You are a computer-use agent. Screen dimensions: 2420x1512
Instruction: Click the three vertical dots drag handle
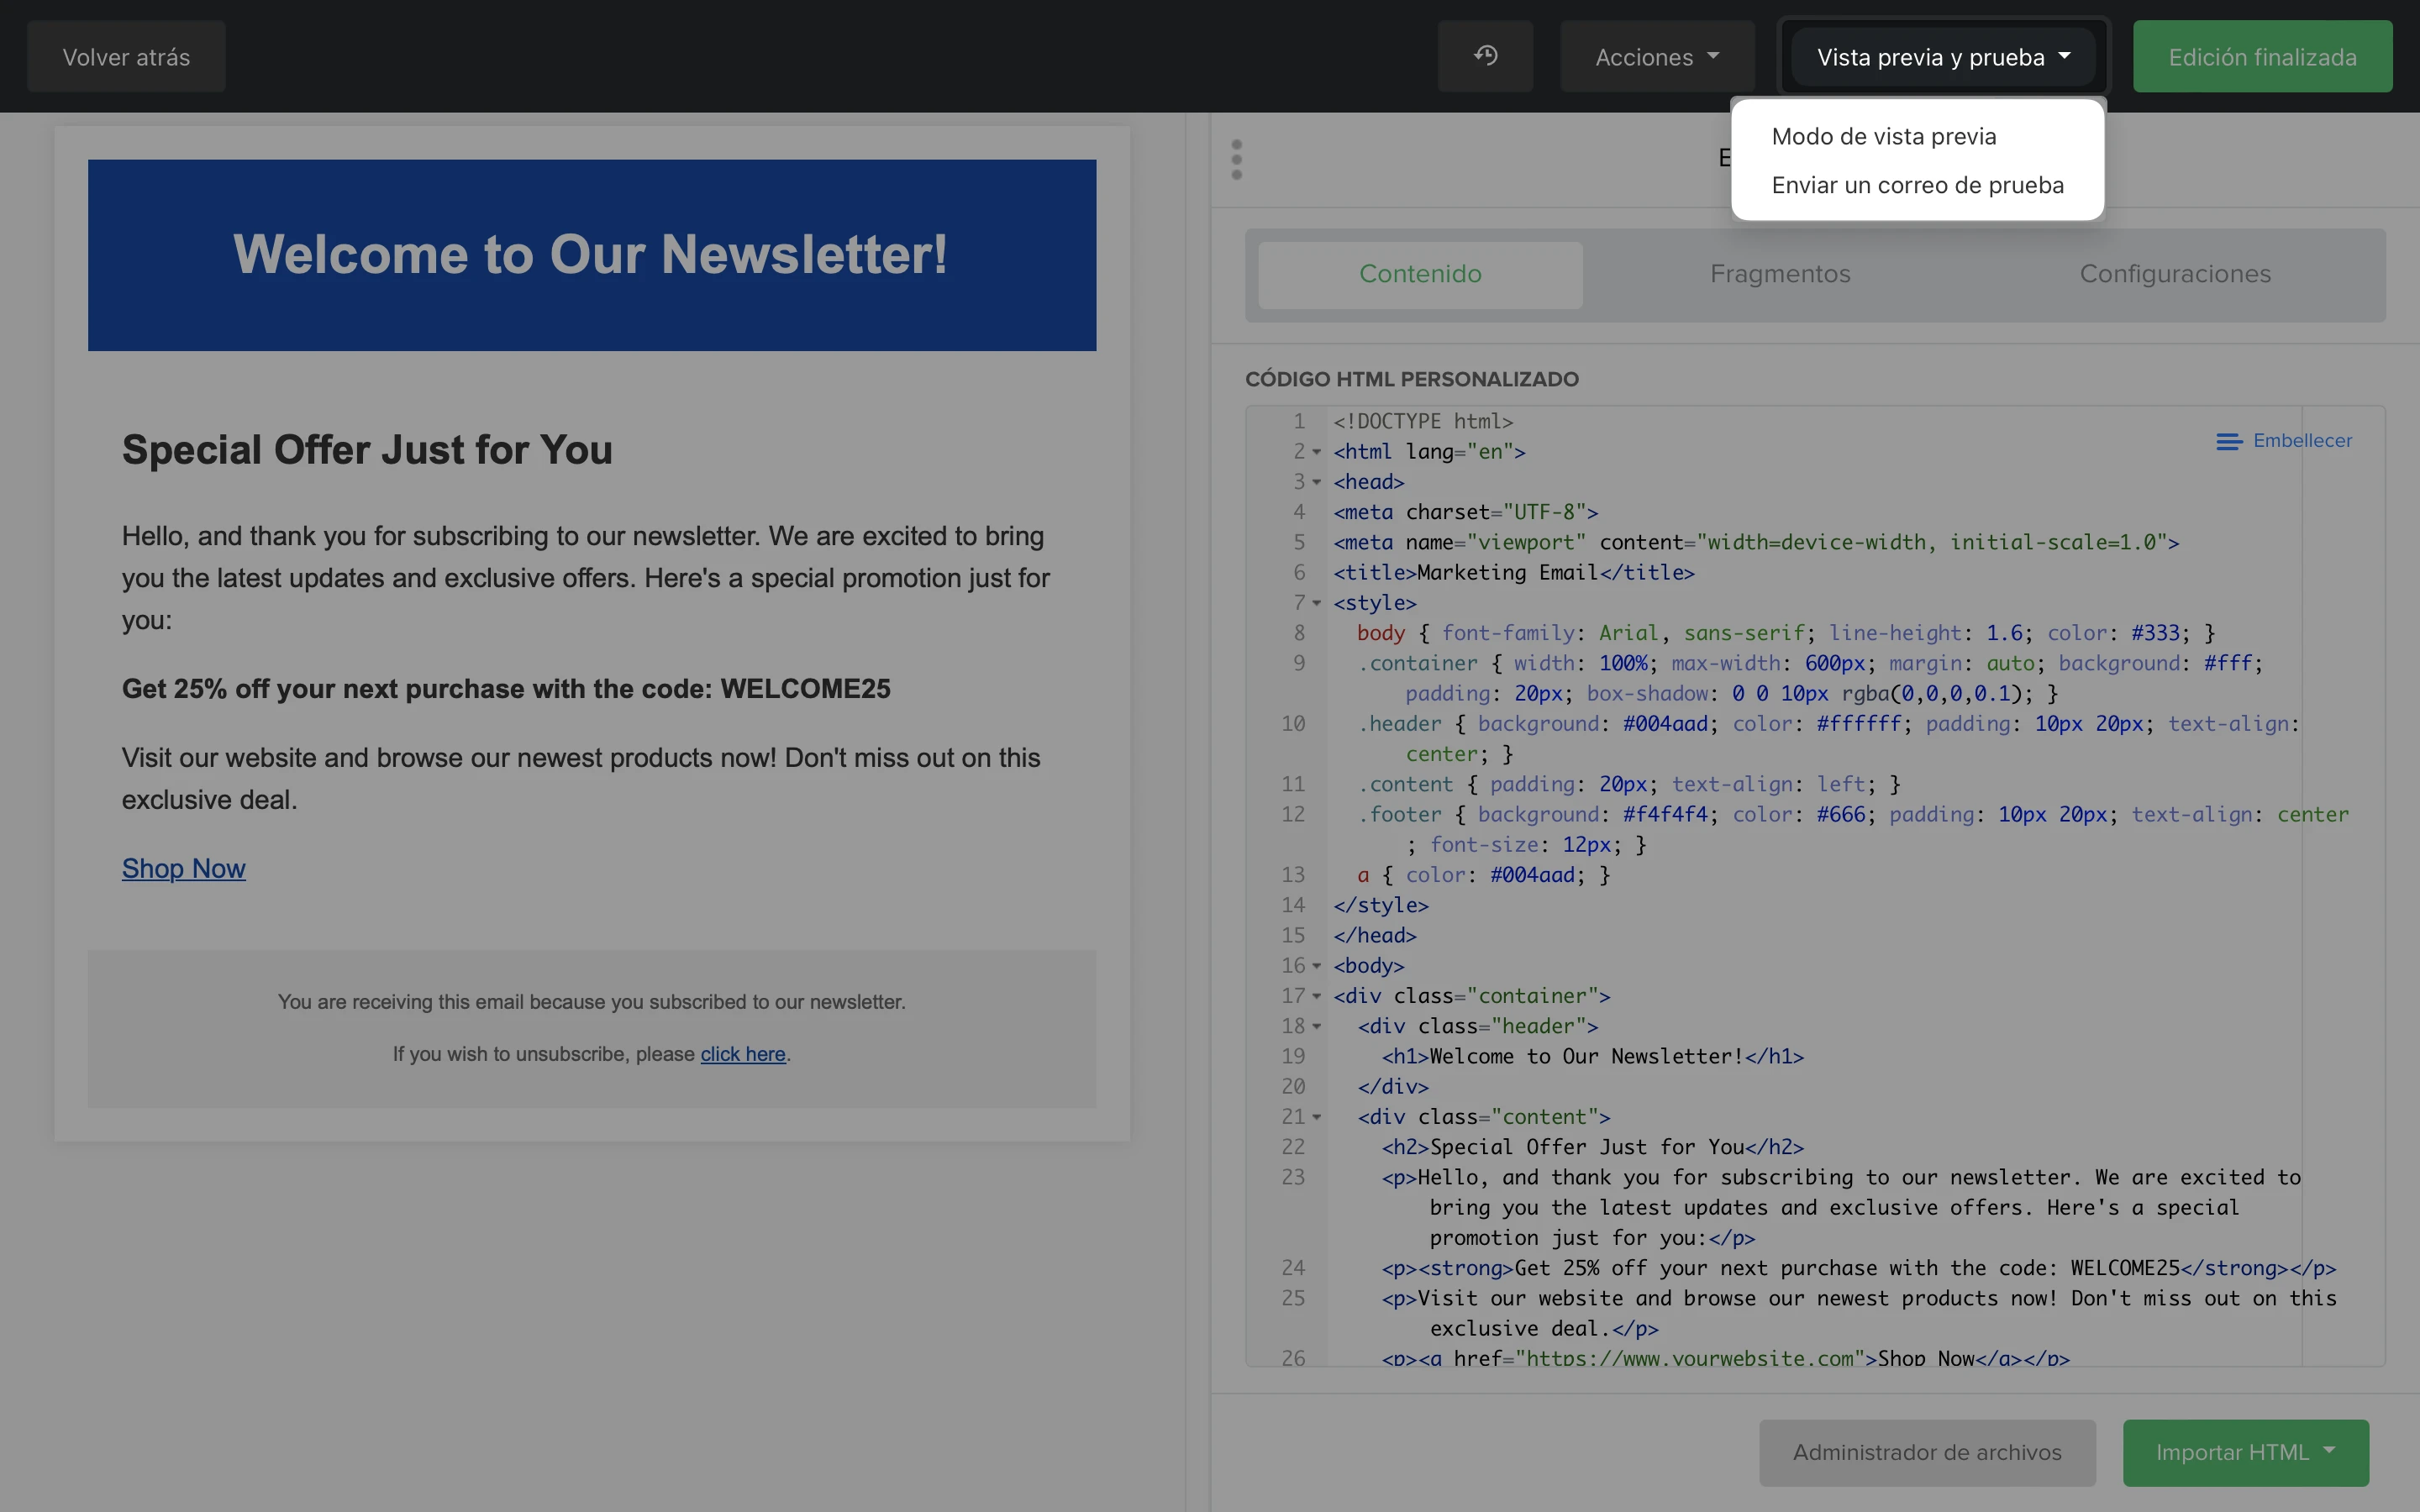point(1237,160)
